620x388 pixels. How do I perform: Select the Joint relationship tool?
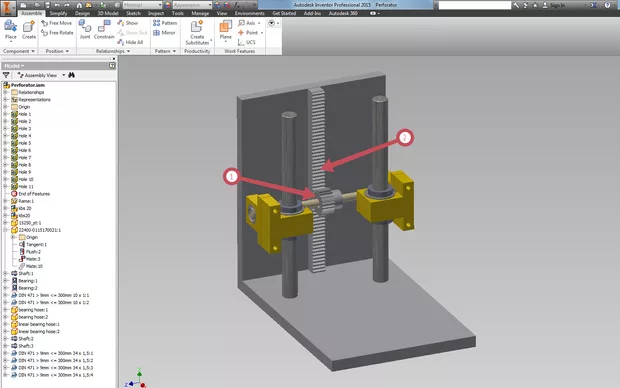tap(85, 30)
